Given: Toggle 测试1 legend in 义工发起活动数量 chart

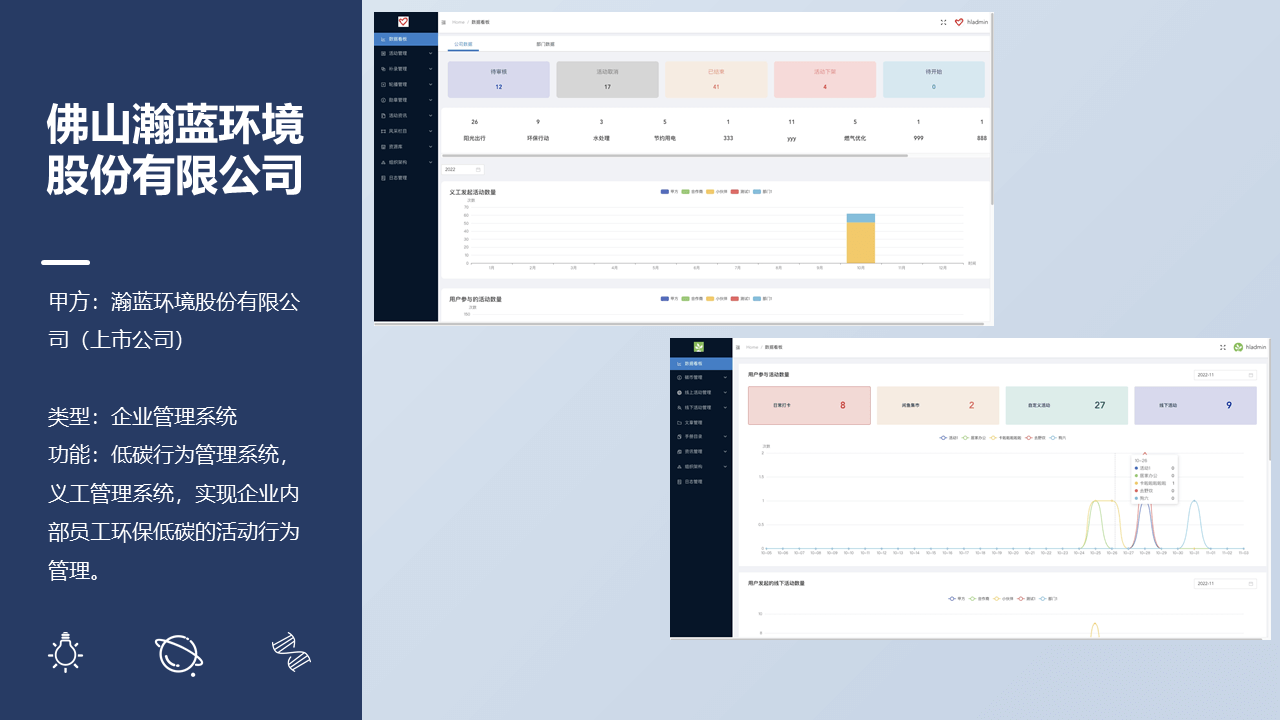Looking at the screenshot, I should pyautogui.click(x=740, y=191).
